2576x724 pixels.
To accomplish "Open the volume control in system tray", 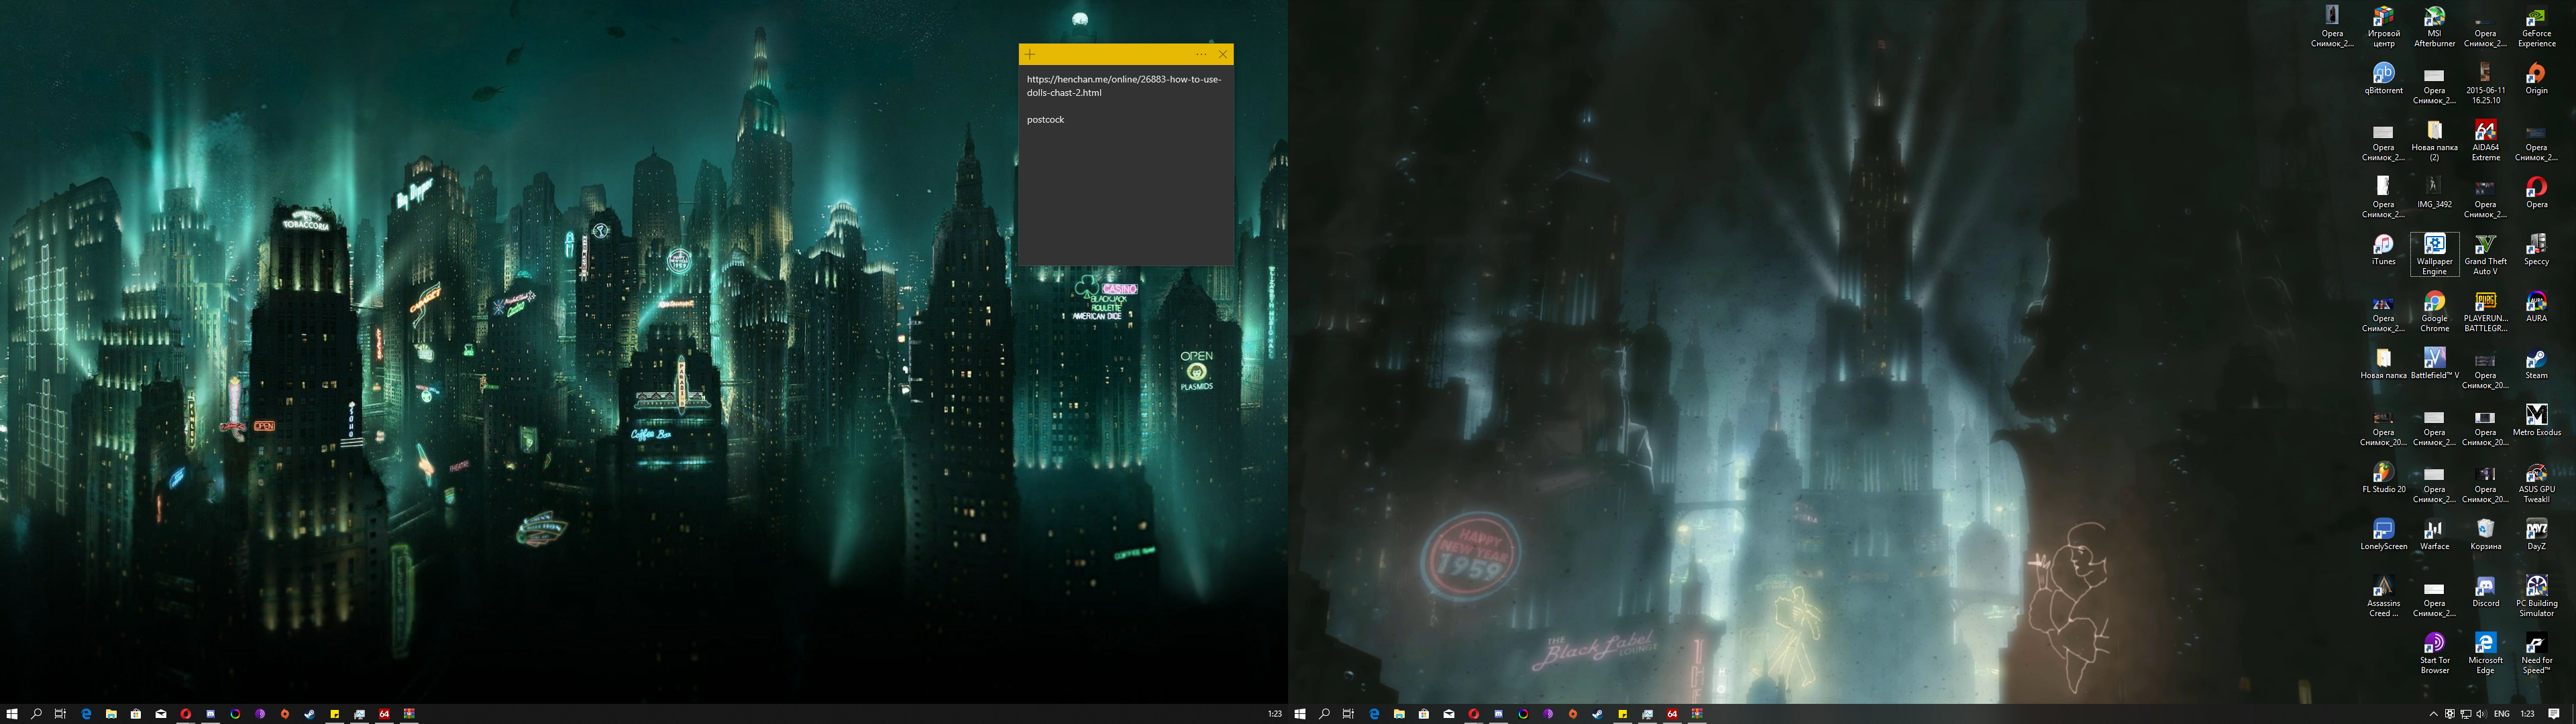I will pyautogui.click(x=2481, y=714).
